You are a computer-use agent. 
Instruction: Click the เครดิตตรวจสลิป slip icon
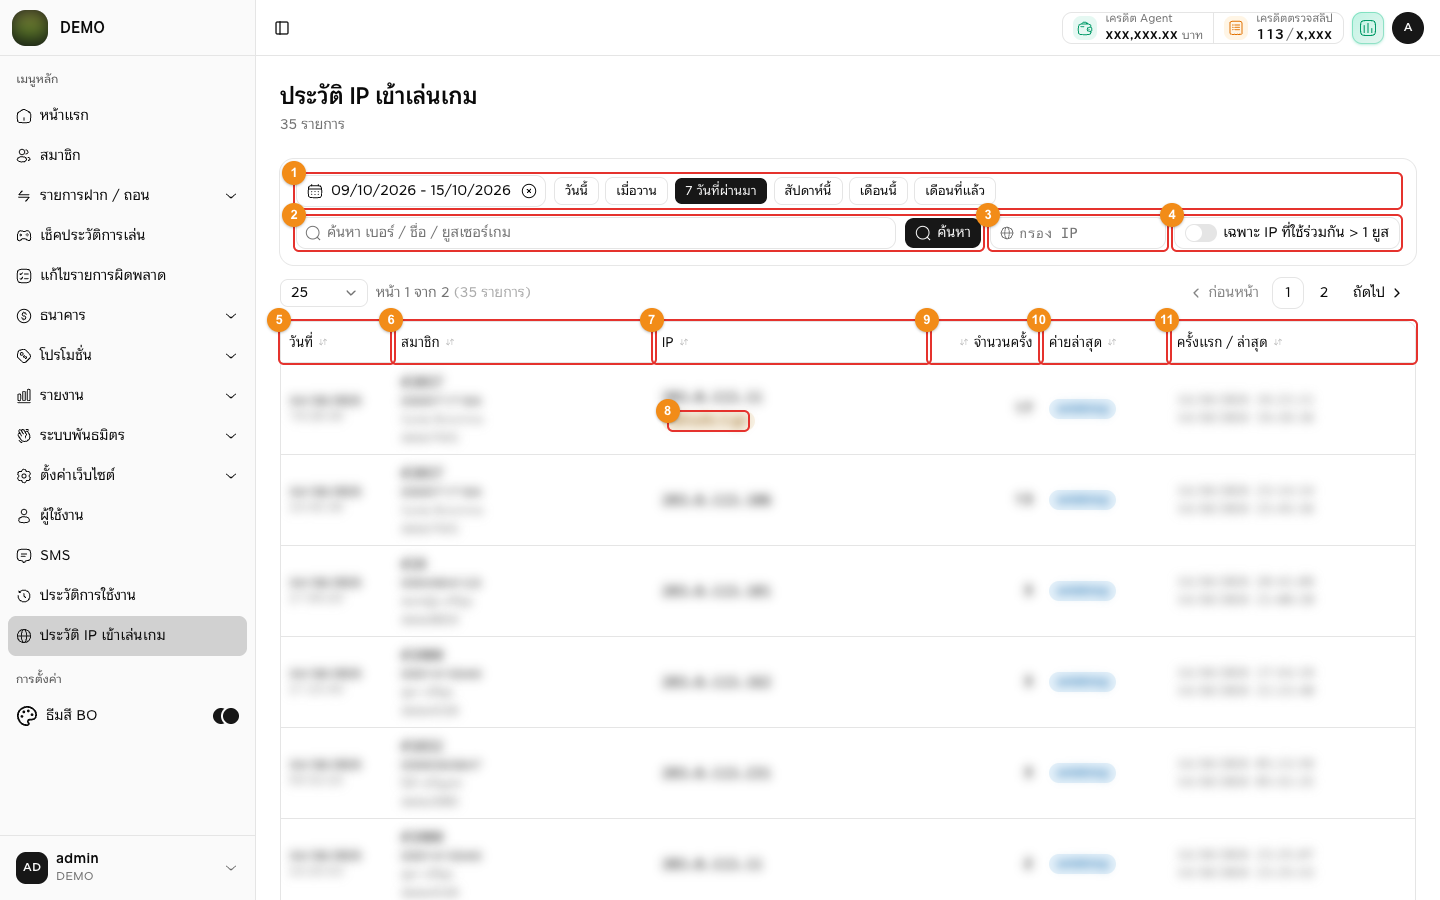[1236, 28]
